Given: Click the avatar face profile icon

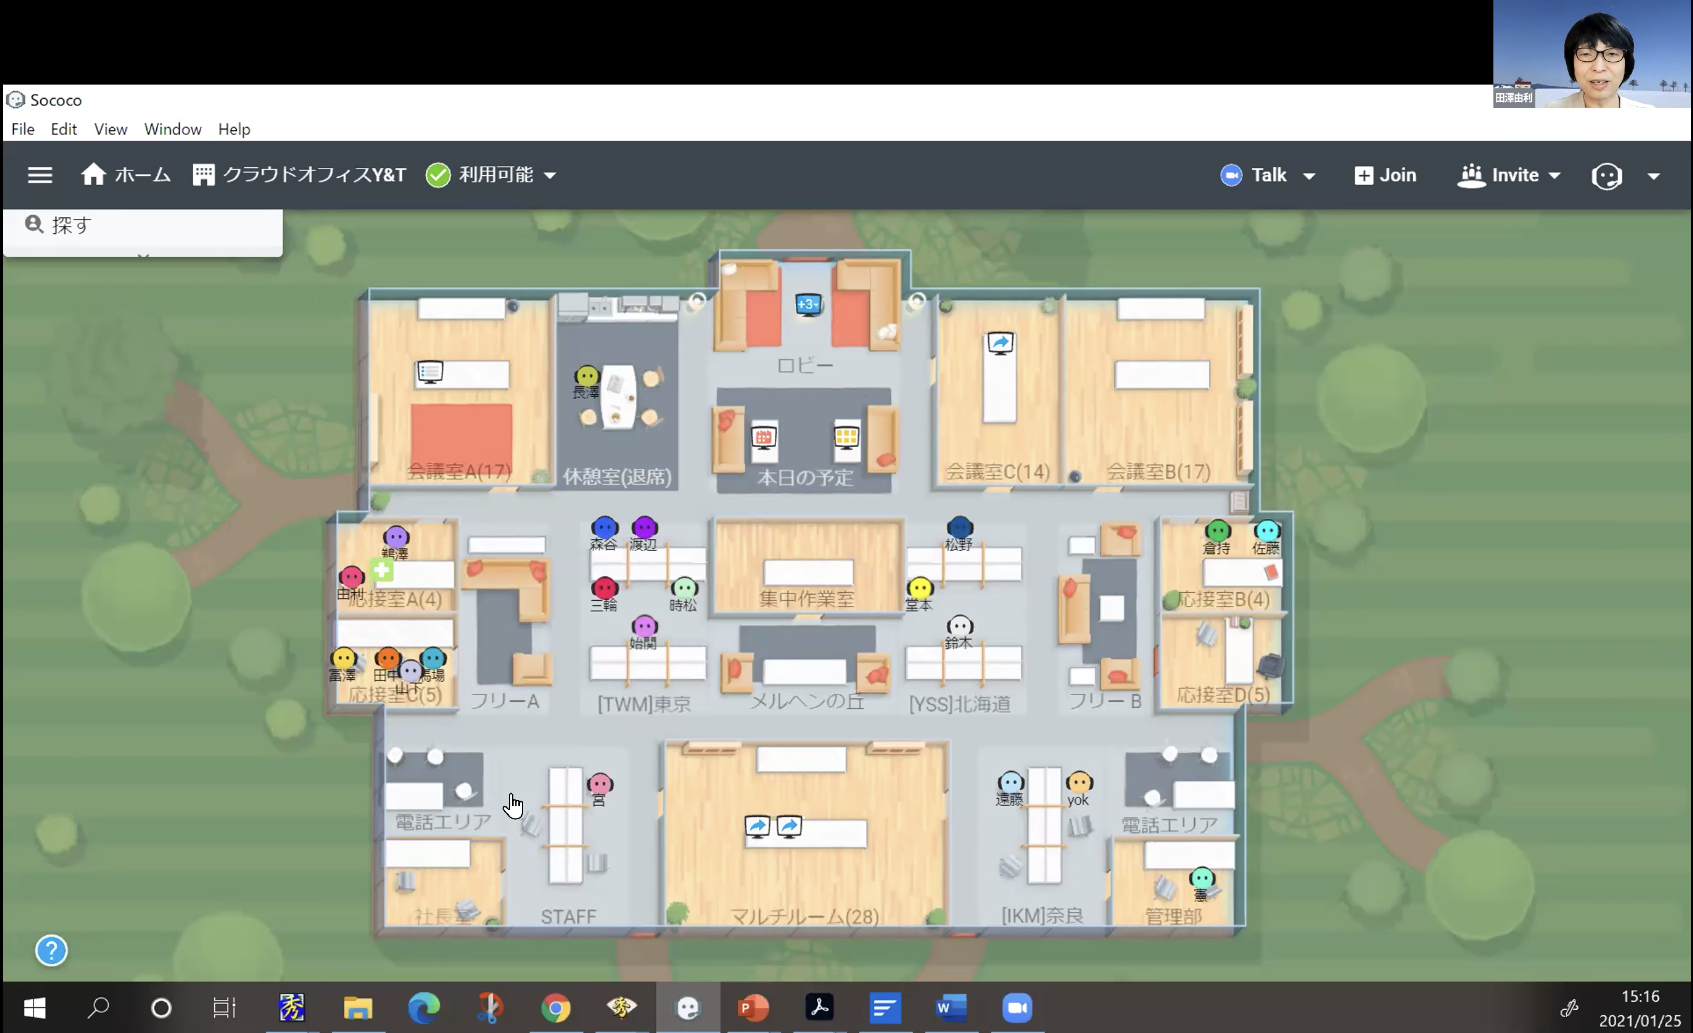Looking at the screenshot, I should pos(1606,176).
